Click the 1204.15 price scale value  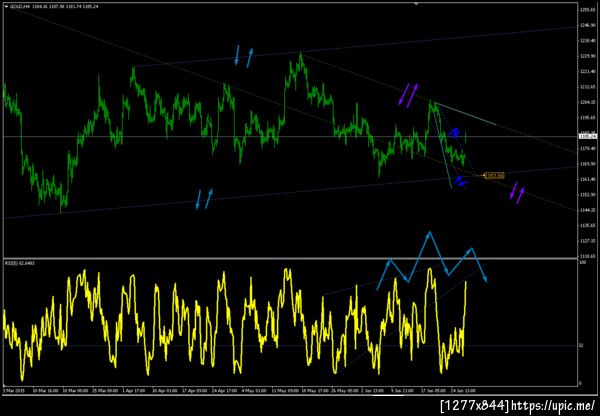click(588, 102)
